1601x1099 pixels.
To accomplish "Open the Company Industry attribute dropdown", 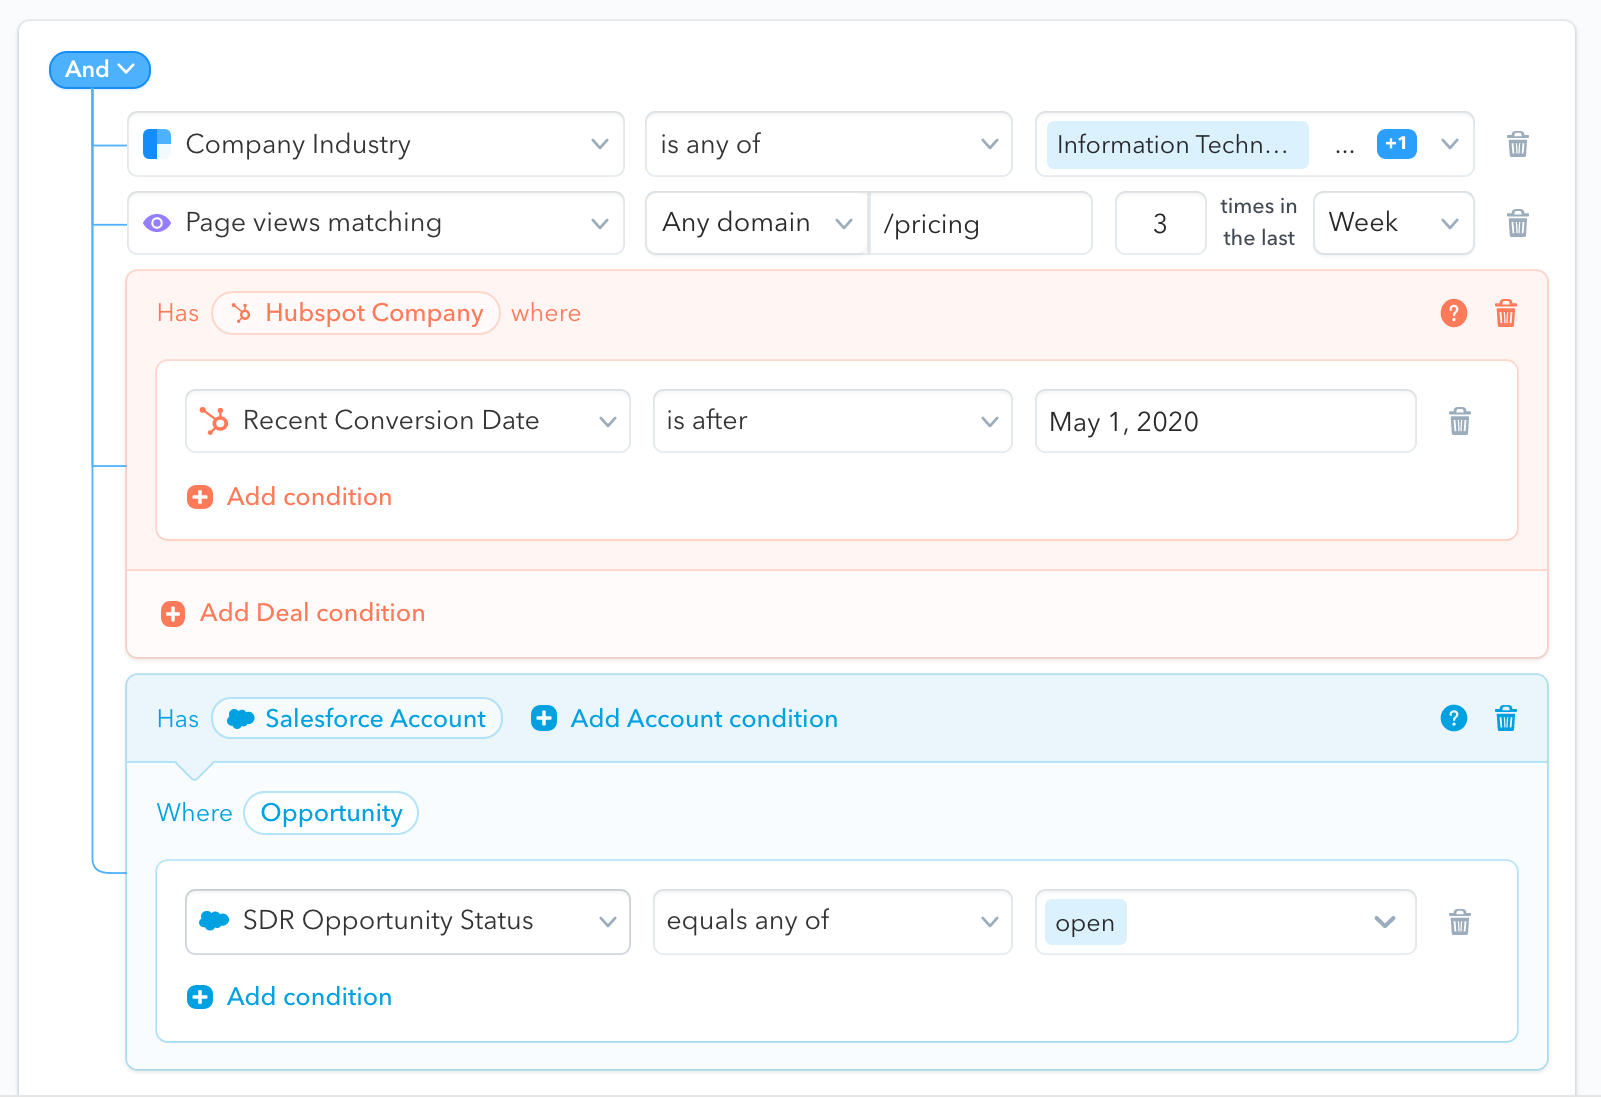I will point(376,144).
